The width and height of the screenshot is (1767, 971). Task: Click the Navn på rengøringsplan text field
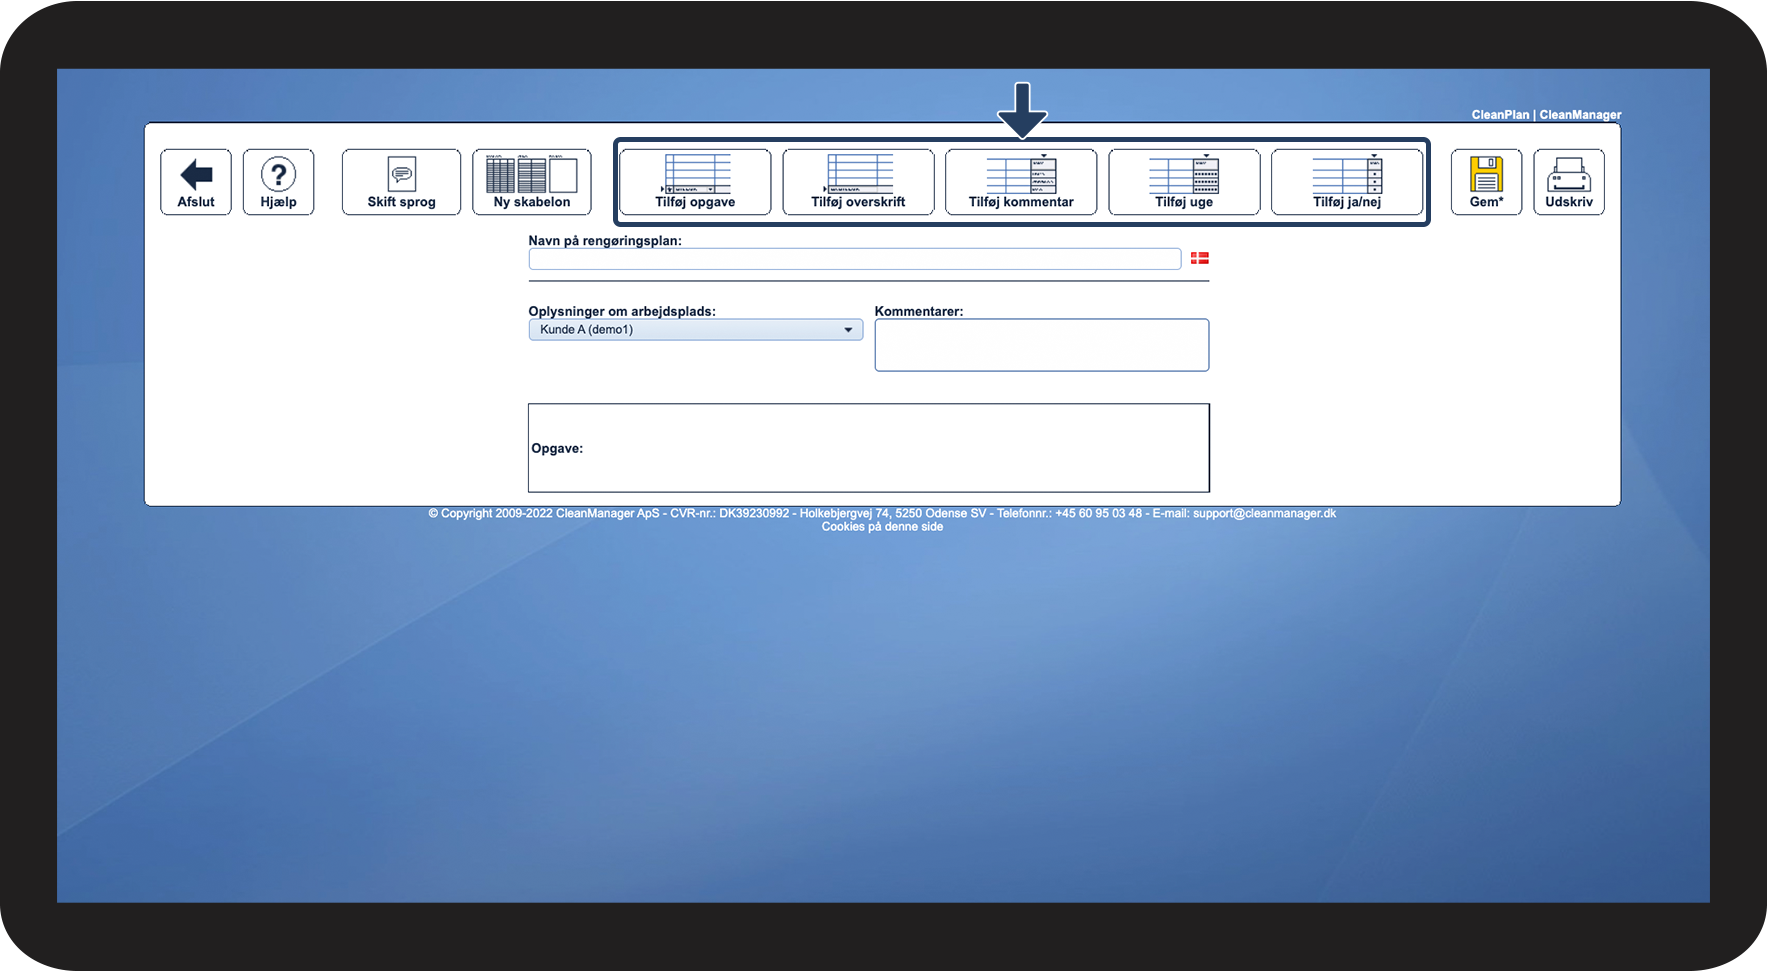pos(855,258)
